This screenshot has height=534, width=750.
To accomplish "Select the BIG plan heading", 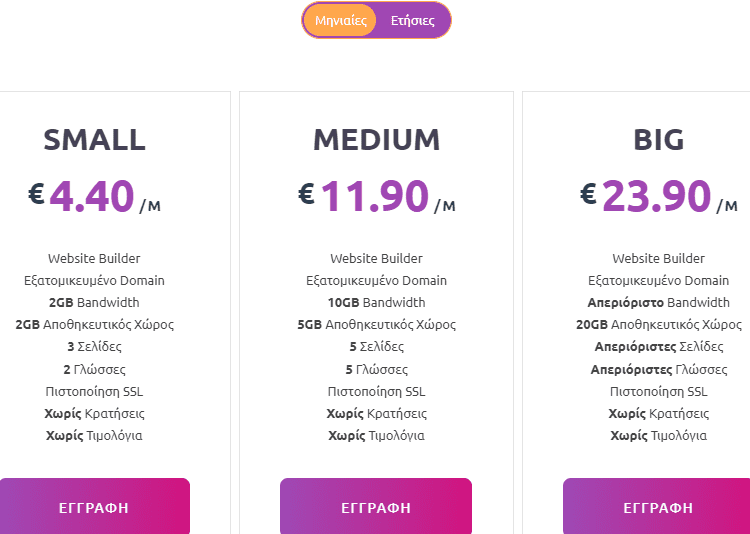I will 659,140.
